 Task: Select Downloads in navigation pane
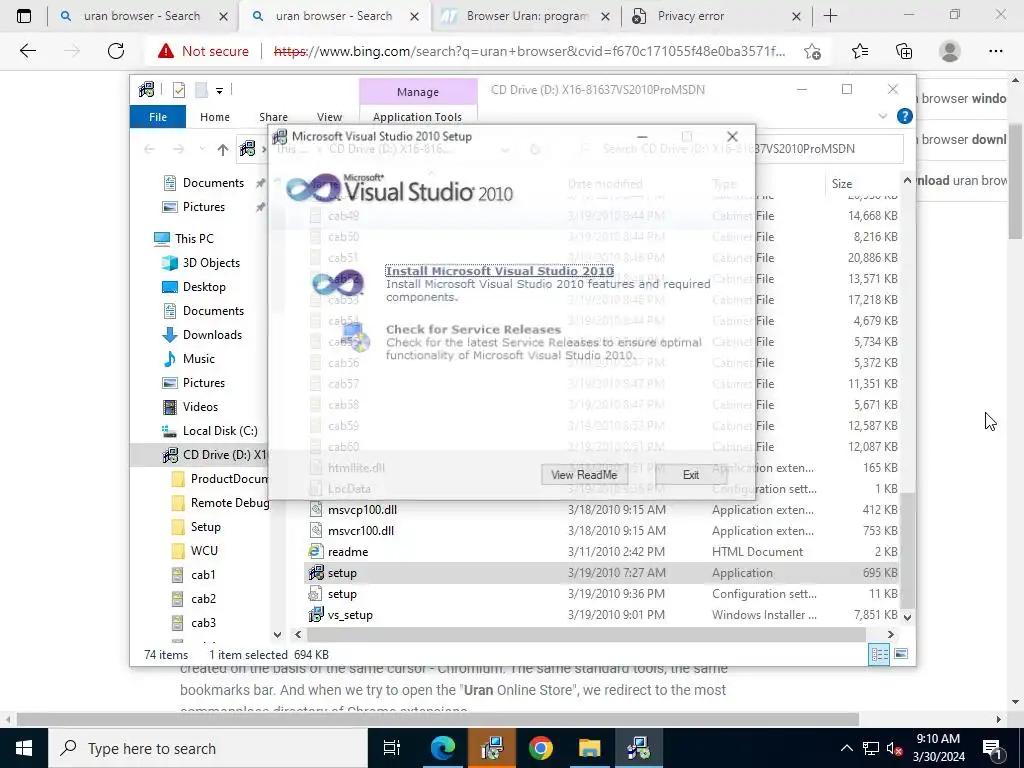(x=212, y=335)
